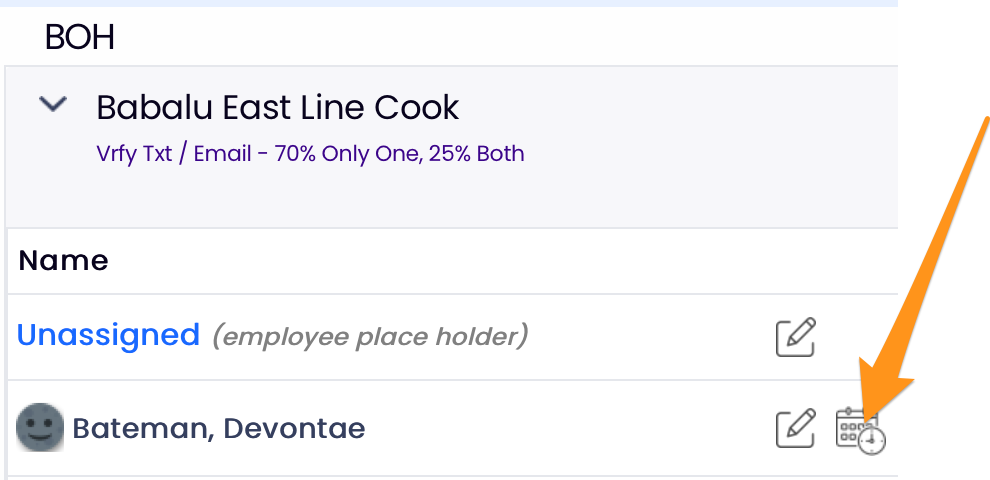The height and width of the screenshot is (480, 990).
Task: Click the "employee place holder" label
Action: [369, 337]
